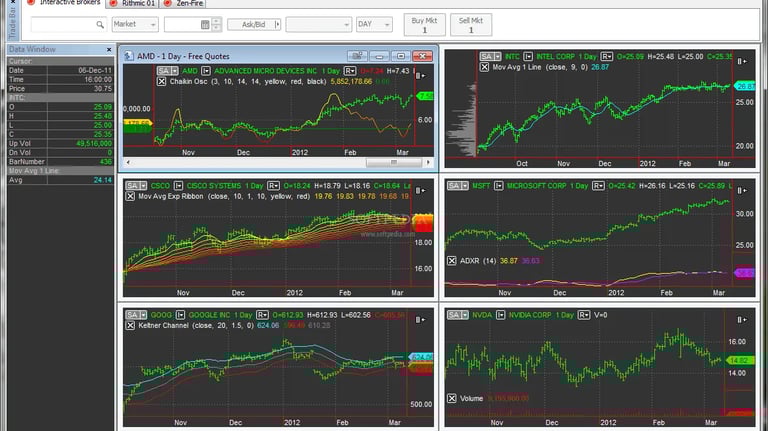Image resolution: width=768 pixels, height=431 pixels.
Task: Click the axis scale icon on INTC chart
Action: (x=742, y=61)
